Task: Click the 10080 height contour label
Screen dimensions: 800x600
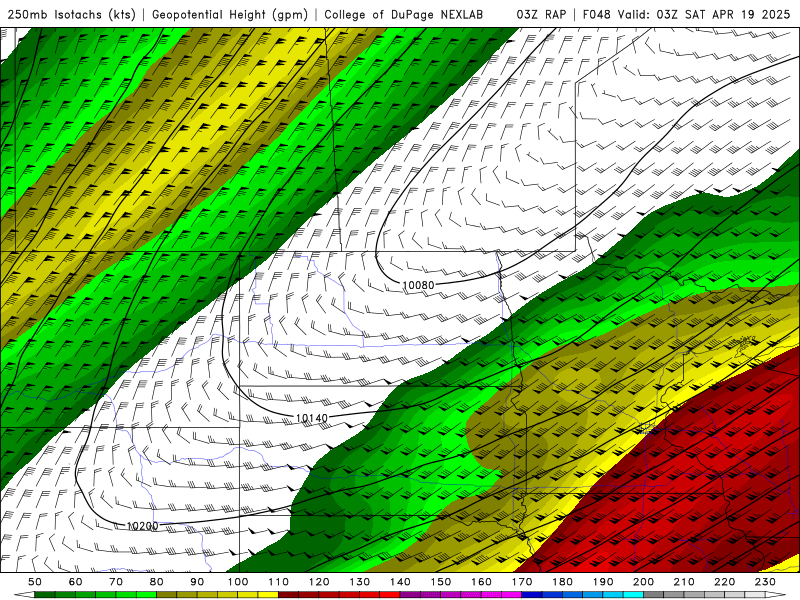Action: 418,285
